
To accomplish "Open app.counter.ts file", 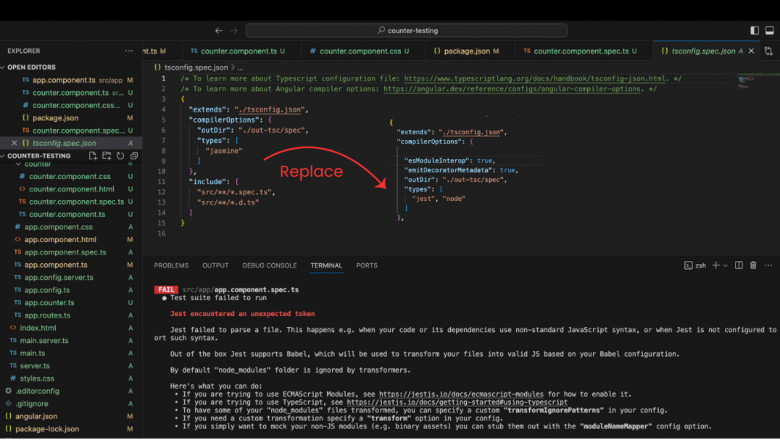I will 49,303.
